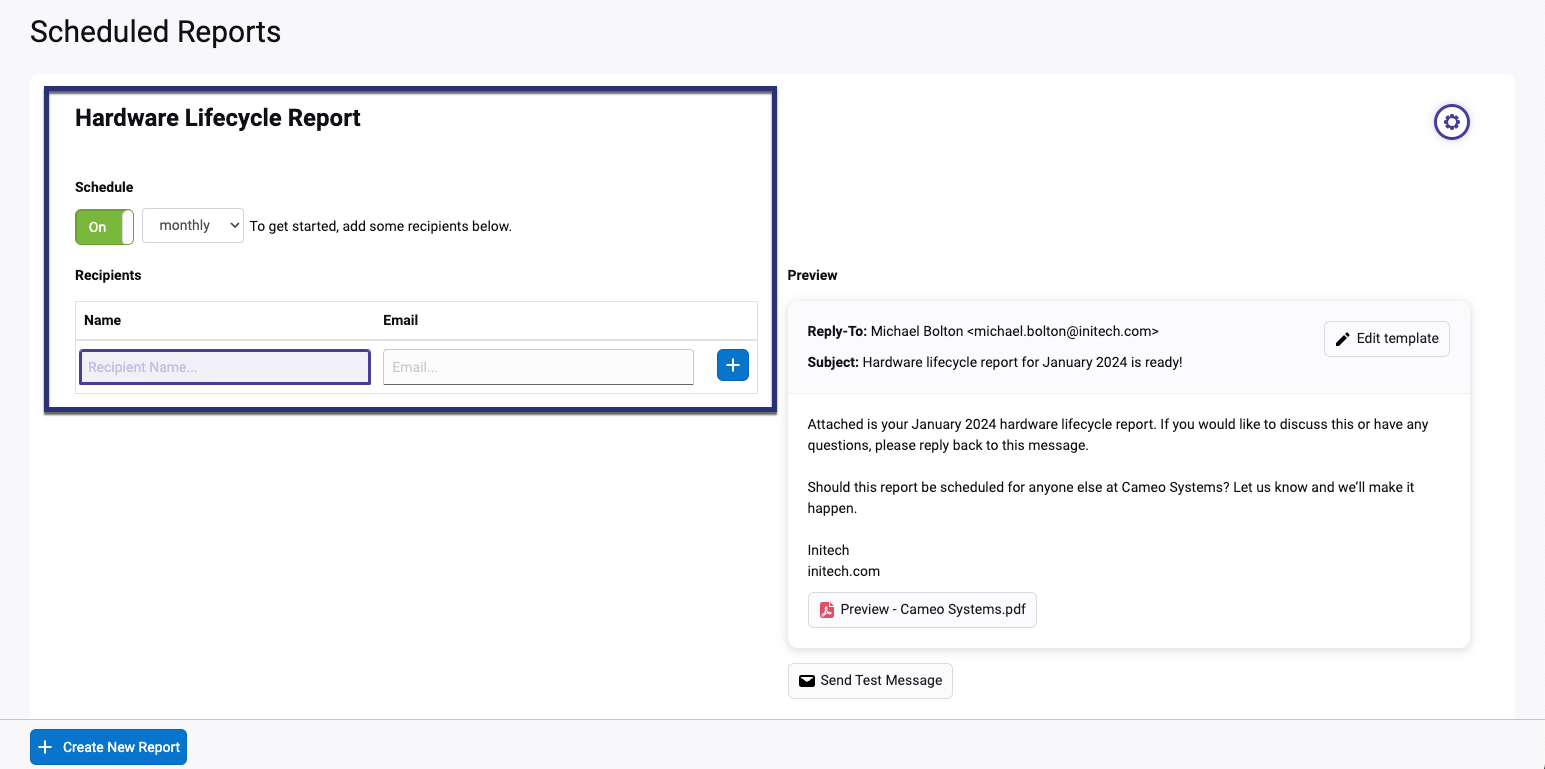Focus the Recipient Name input field

[x=225, y=367]
